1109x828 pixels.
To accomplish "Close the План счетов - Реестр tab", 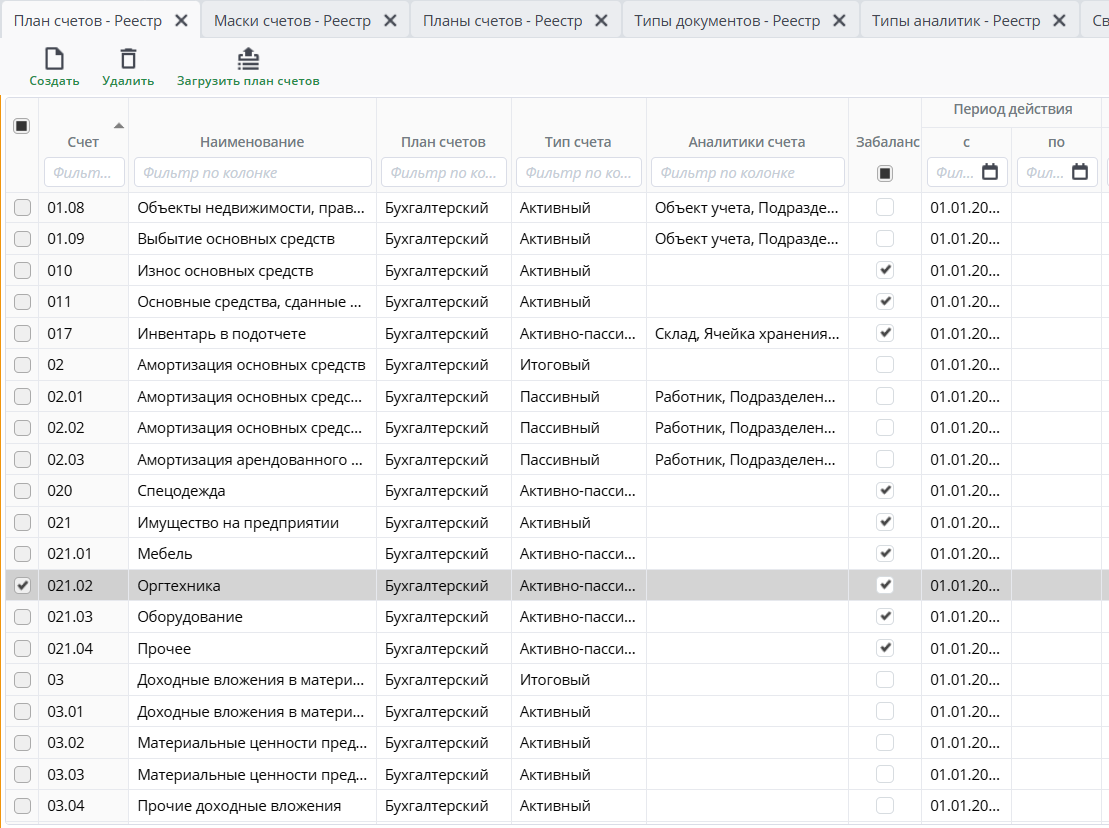I will (x=181, y=20).
